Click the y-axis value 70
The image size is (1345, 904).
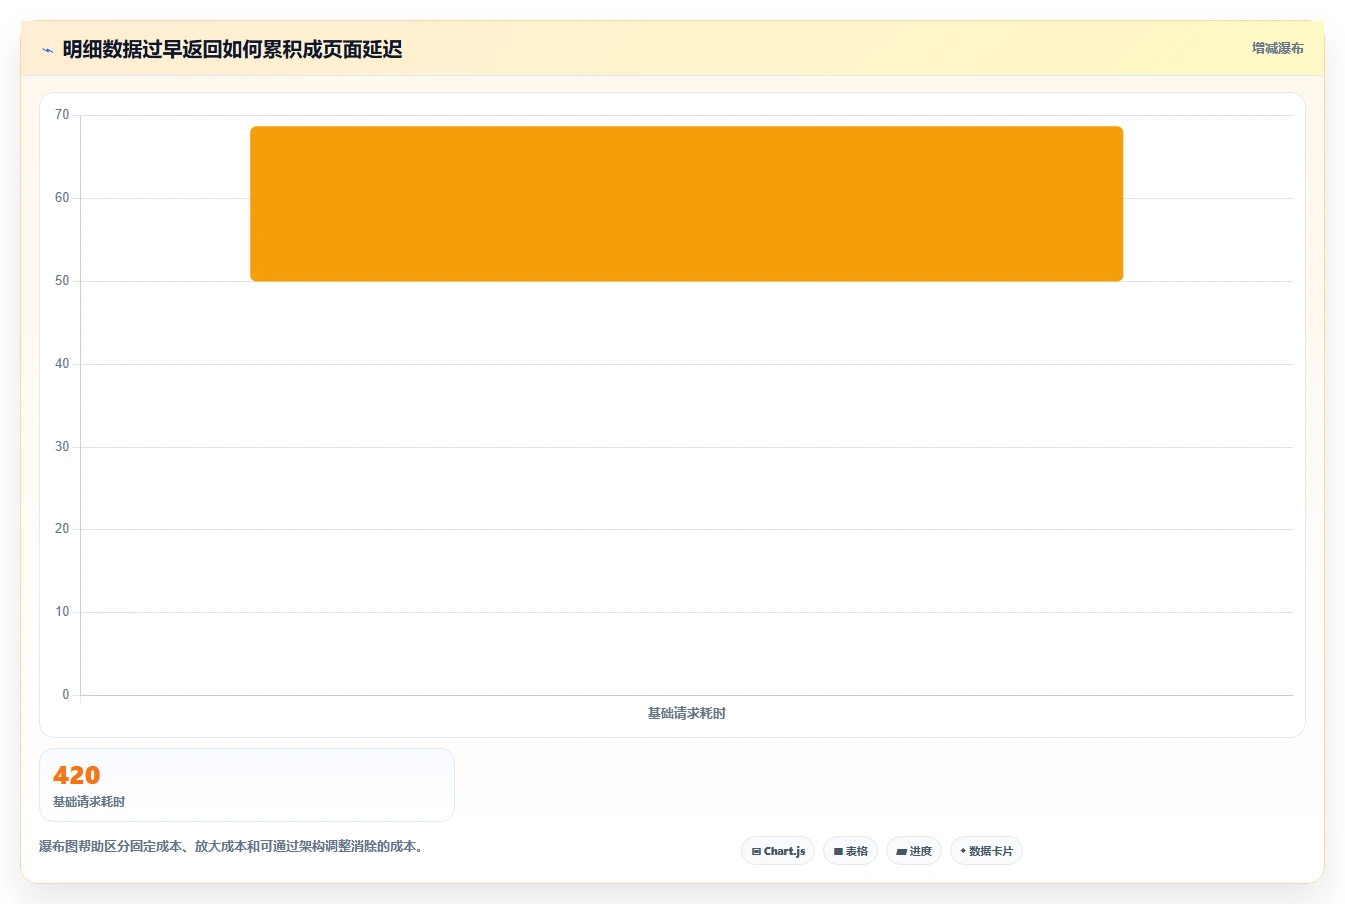(x=62, y=115)
